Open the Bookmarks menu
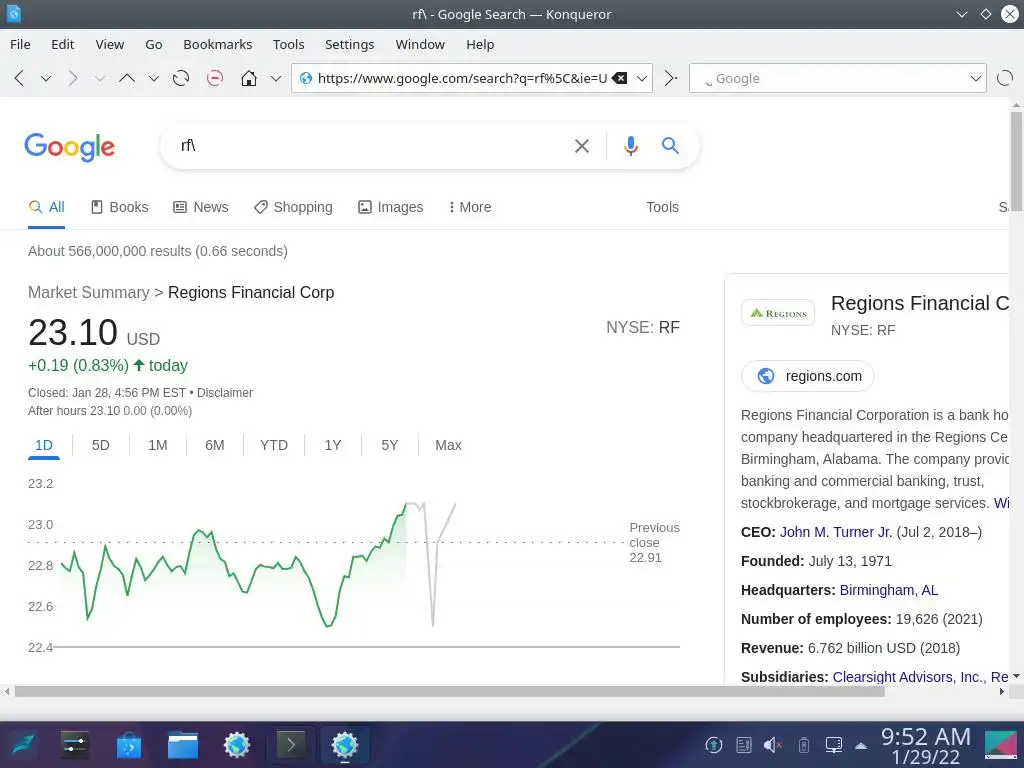 (x=217, y=44)
